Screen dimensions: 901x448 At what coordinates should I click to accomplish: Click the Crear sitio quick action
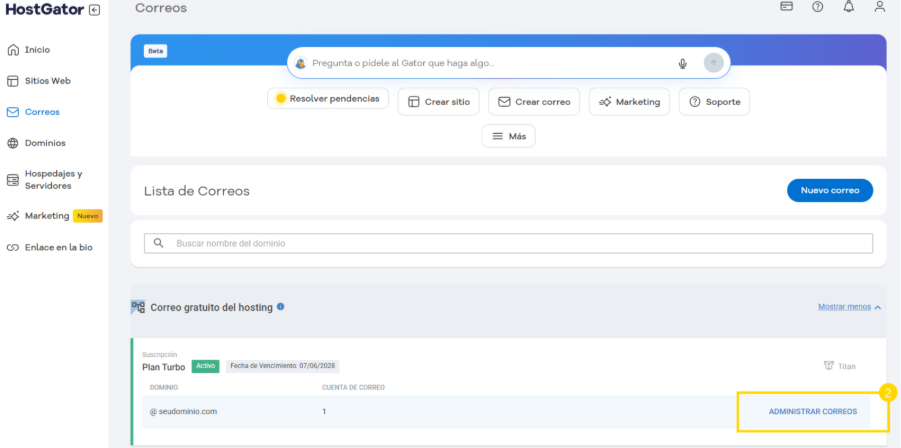[439, 102]
